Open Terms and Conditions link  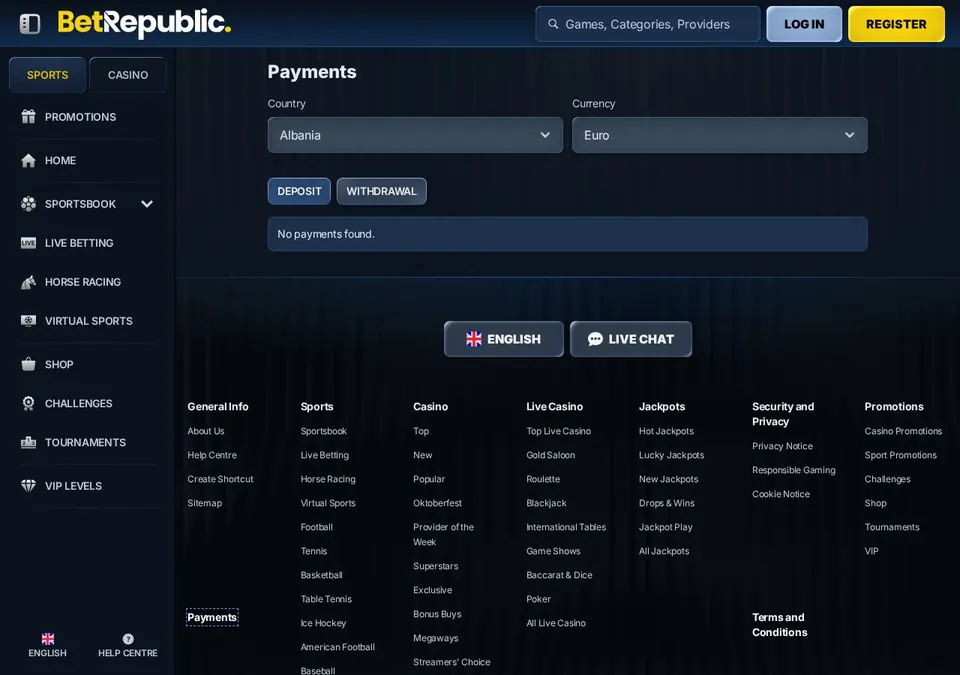click(x=779, y=625)
